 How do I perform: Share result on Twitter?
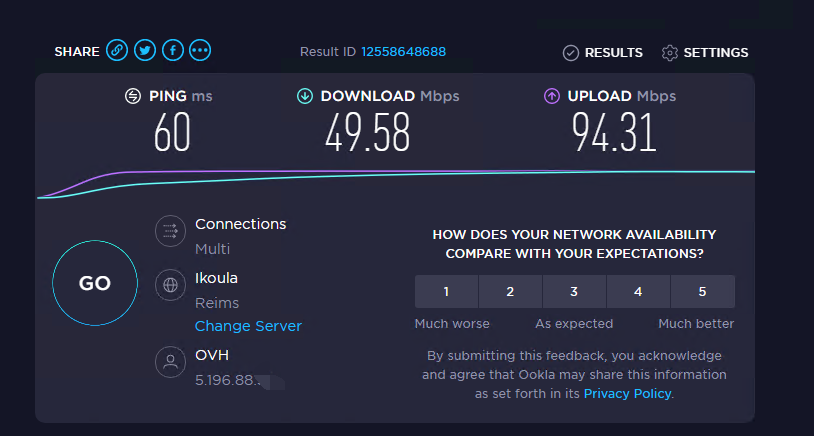click(145, 51)
